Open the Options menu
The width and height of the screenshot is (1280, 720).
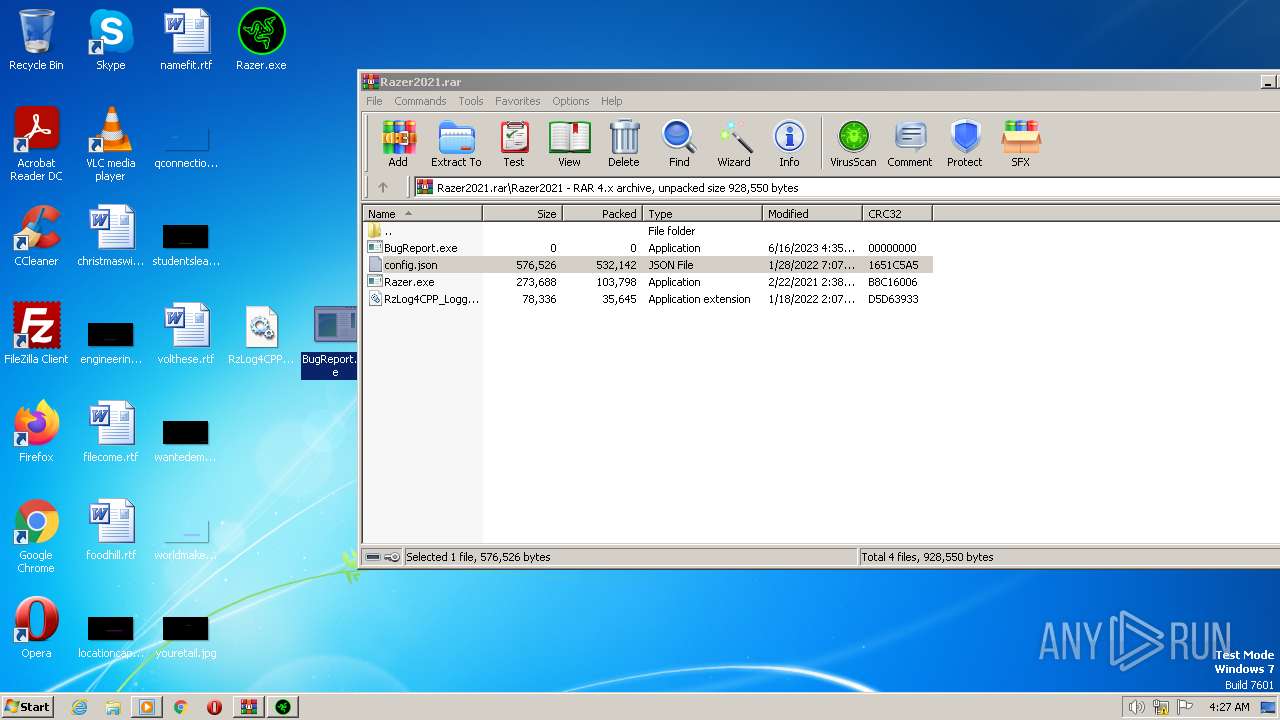click(x=571, y=101)
